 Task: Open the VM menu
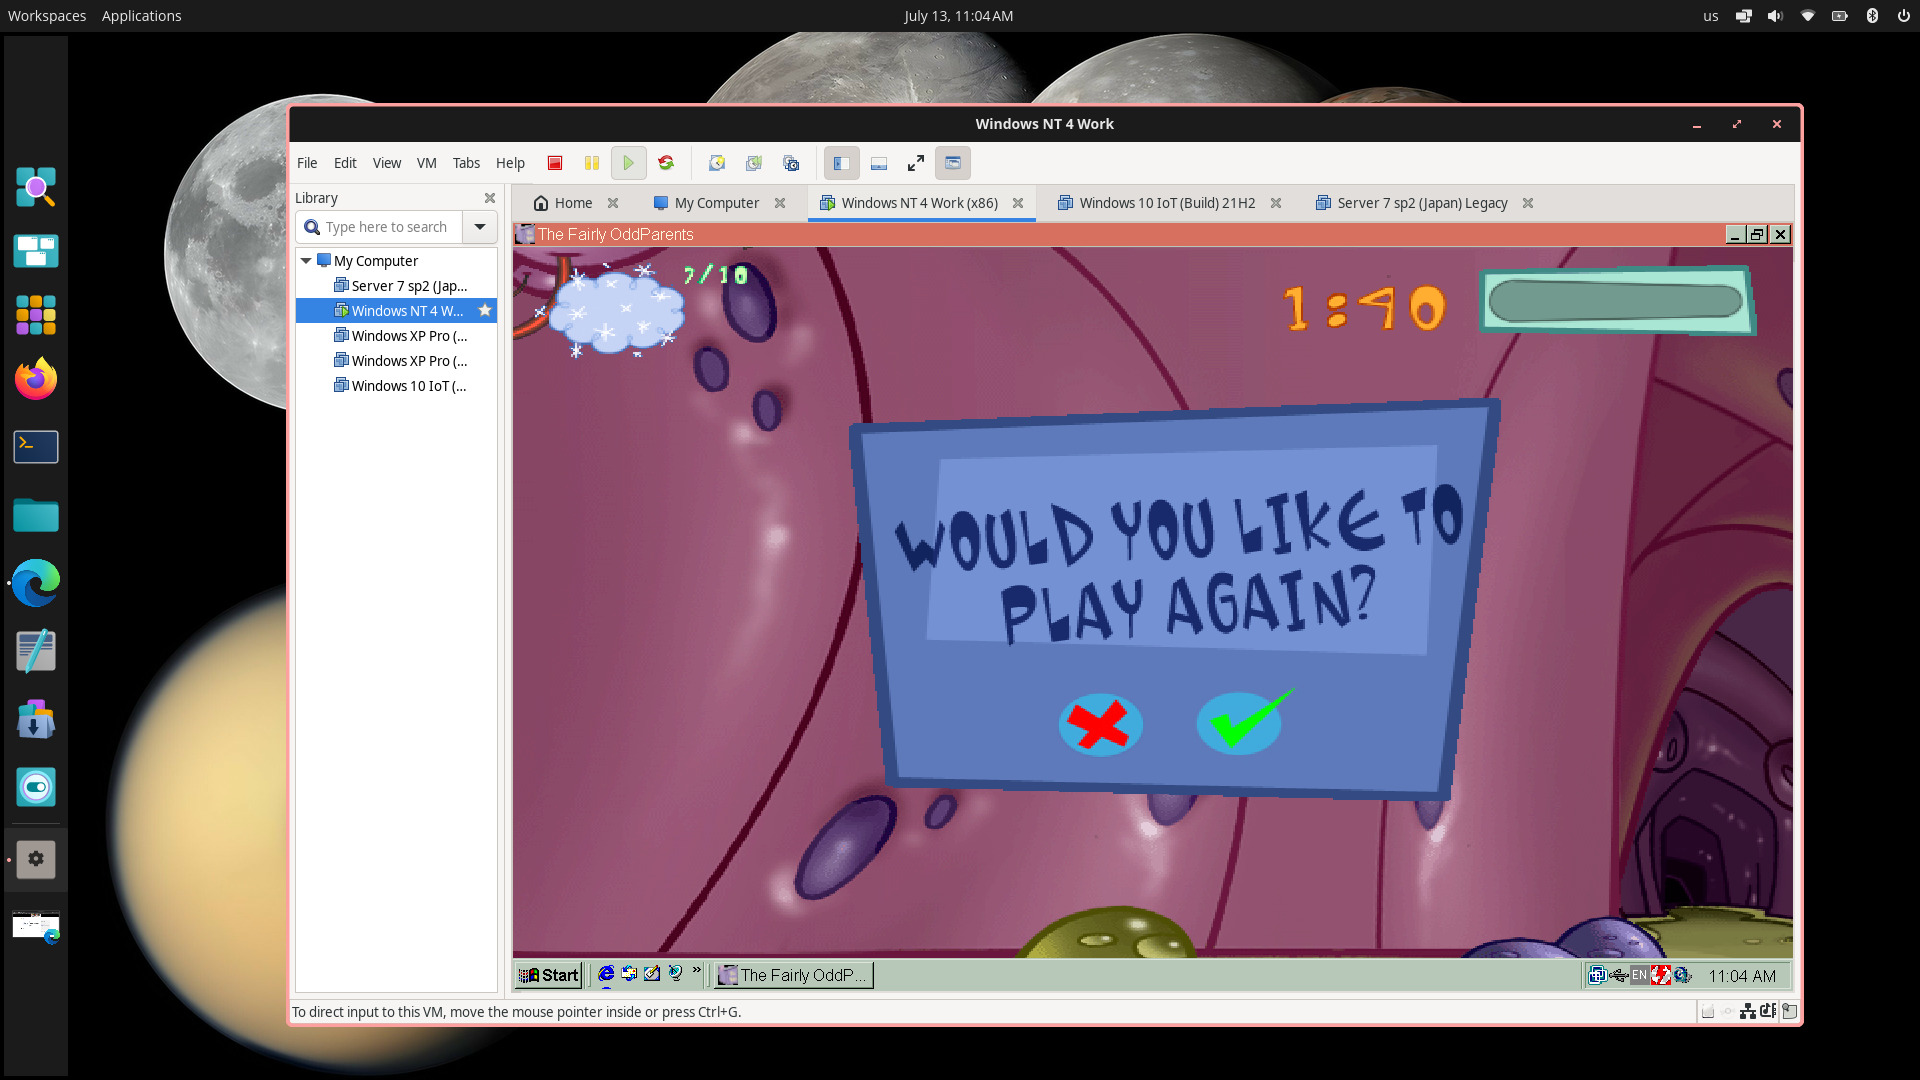pyautogui.click(x=427, y=163)
